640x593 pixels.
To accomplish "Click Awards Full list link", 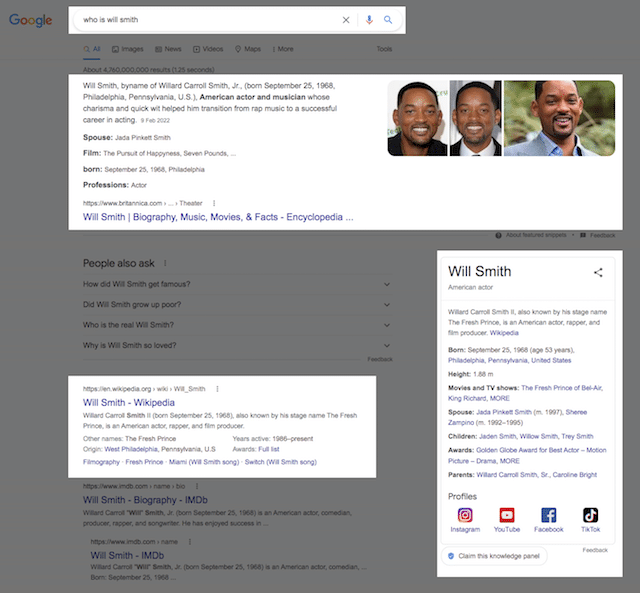I will pyautogui.click(x=269, y=449).
